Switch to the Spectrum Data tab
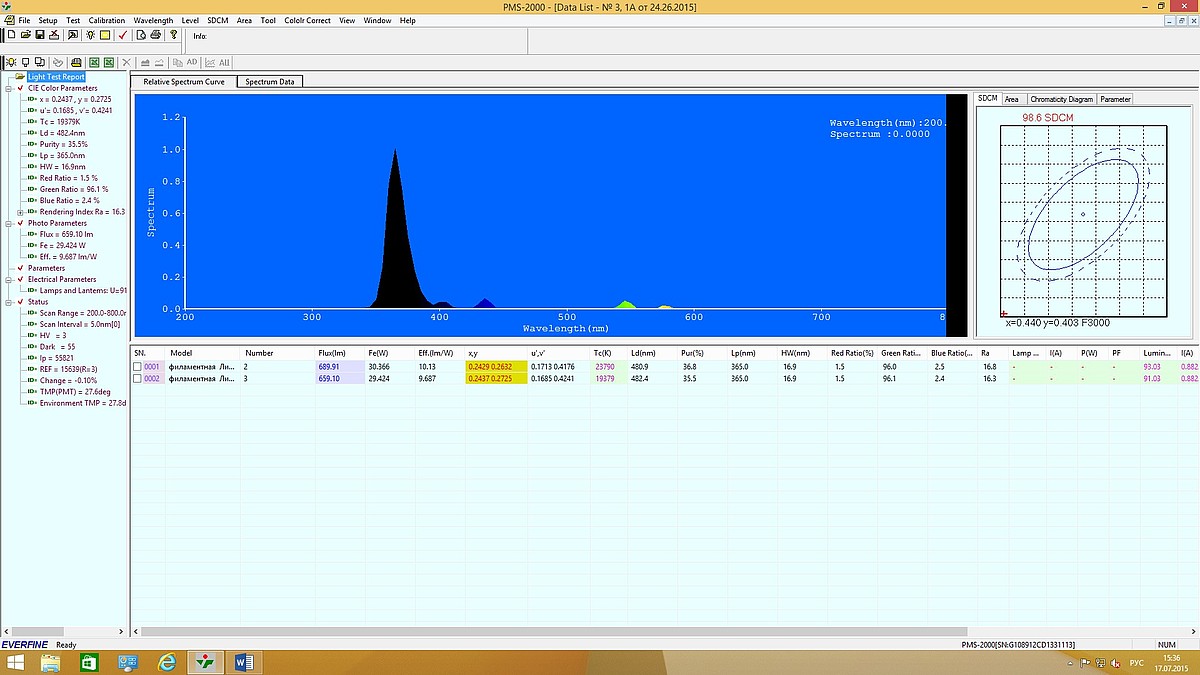This screenshot has width=1200, height=675. pyautogui.click(x=270, y=82)
